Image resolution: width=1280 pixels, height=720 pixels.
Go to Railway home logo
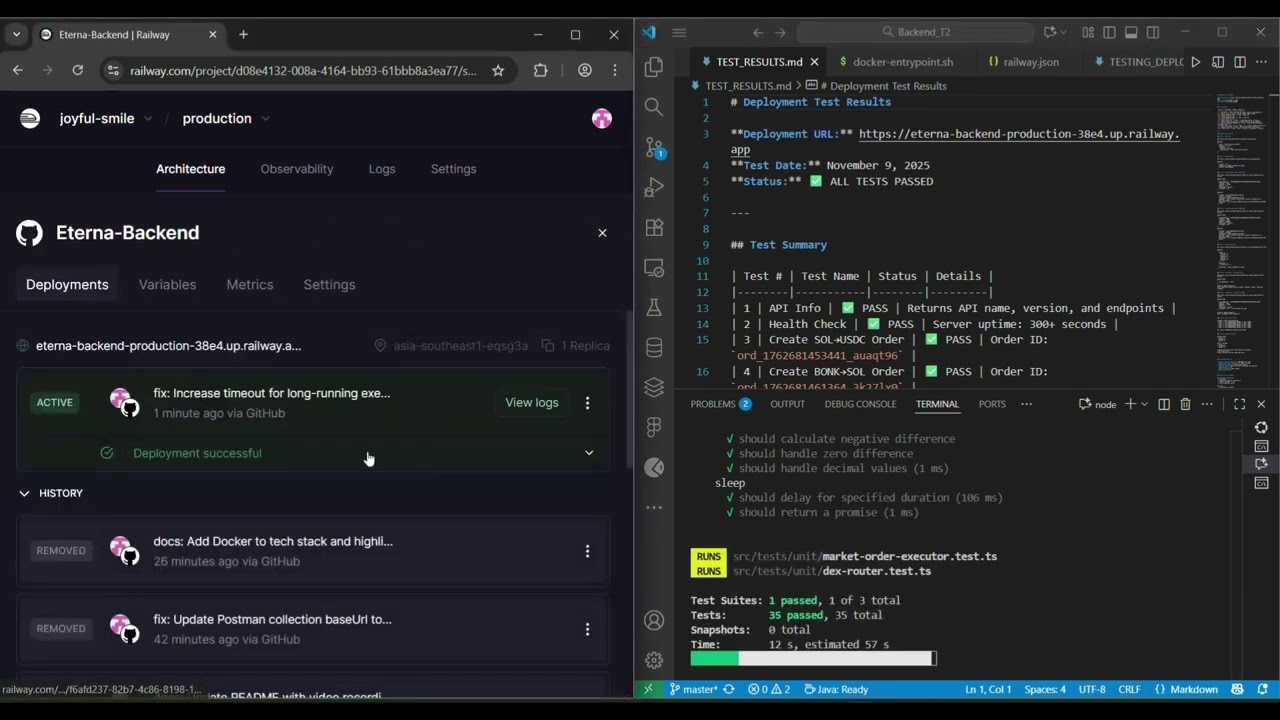[30, 118]
